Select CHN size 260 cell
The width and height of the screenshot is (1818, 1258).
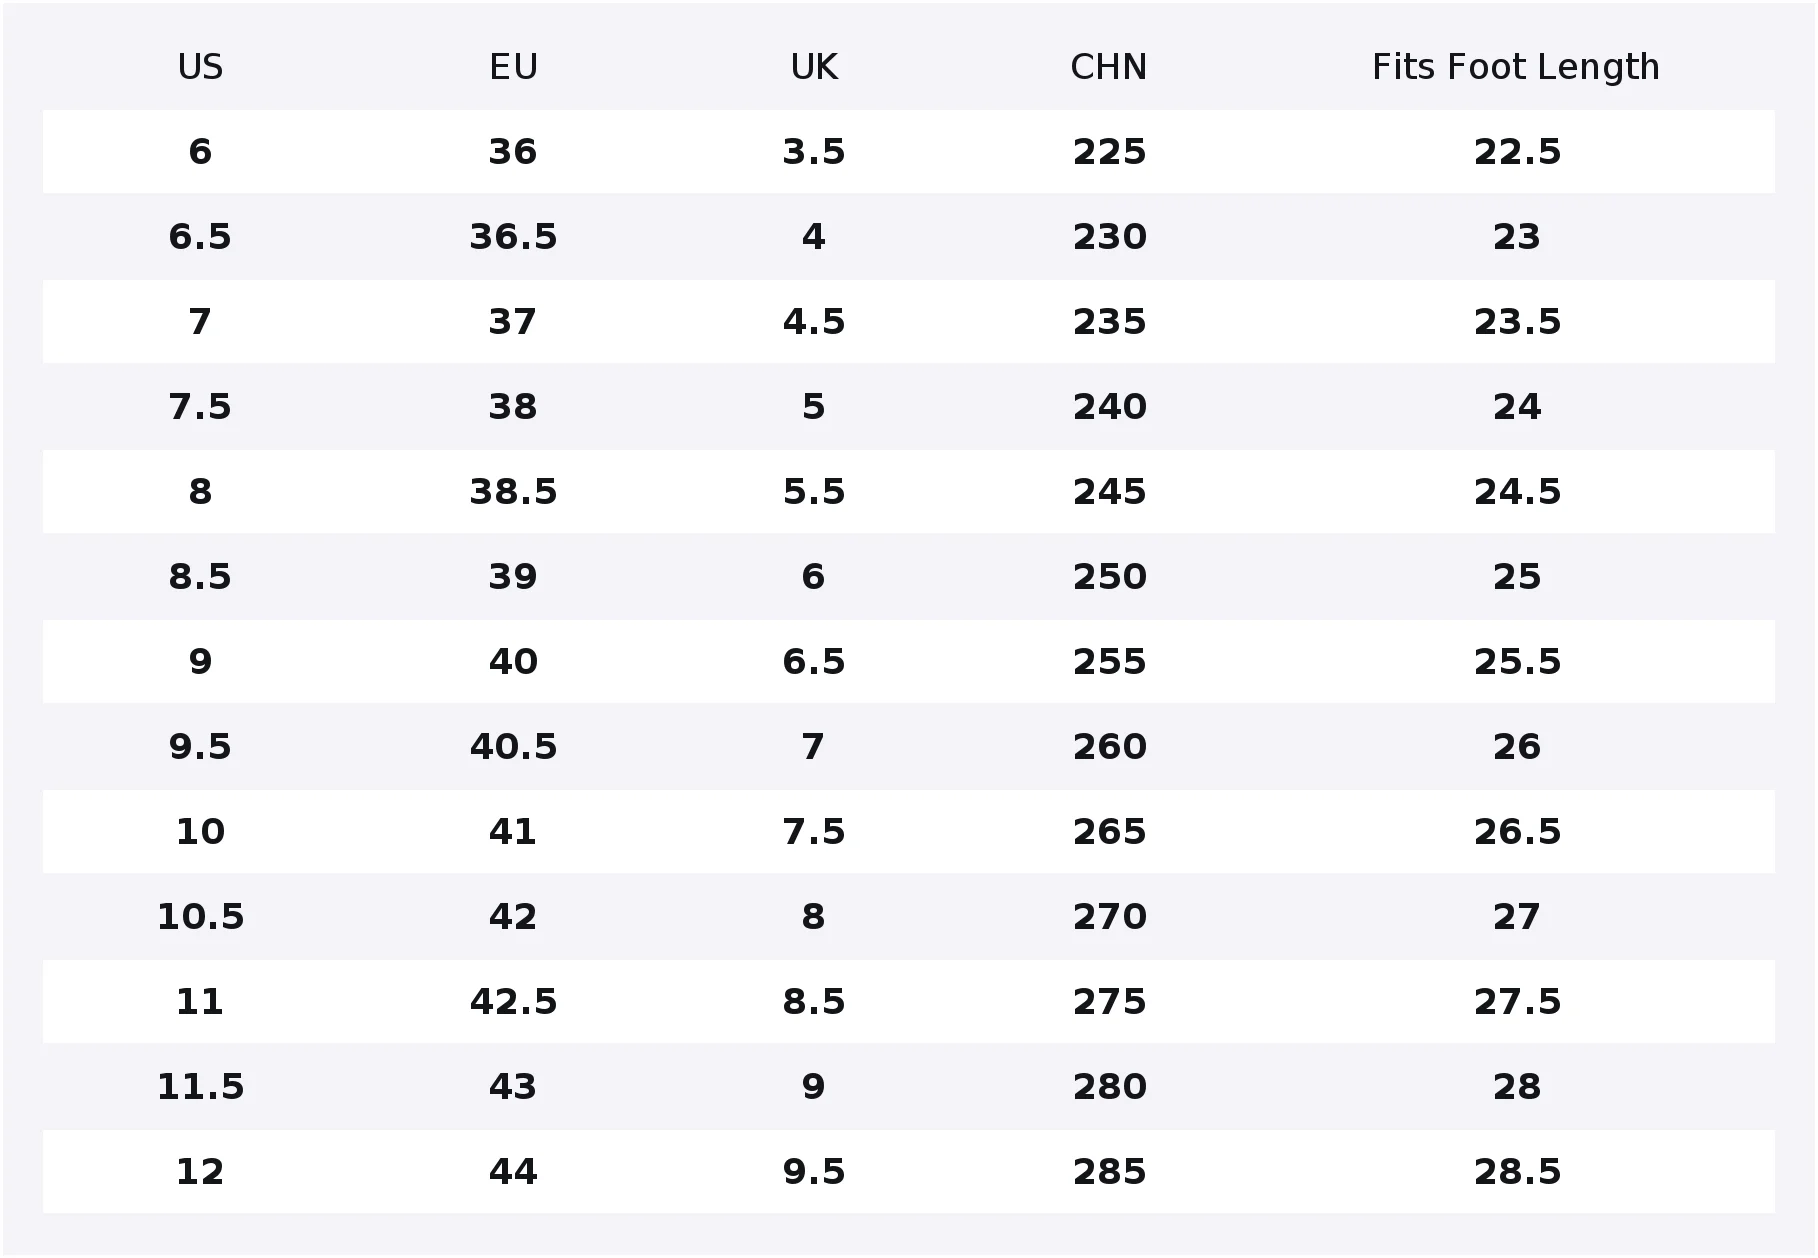point(1109,747)
